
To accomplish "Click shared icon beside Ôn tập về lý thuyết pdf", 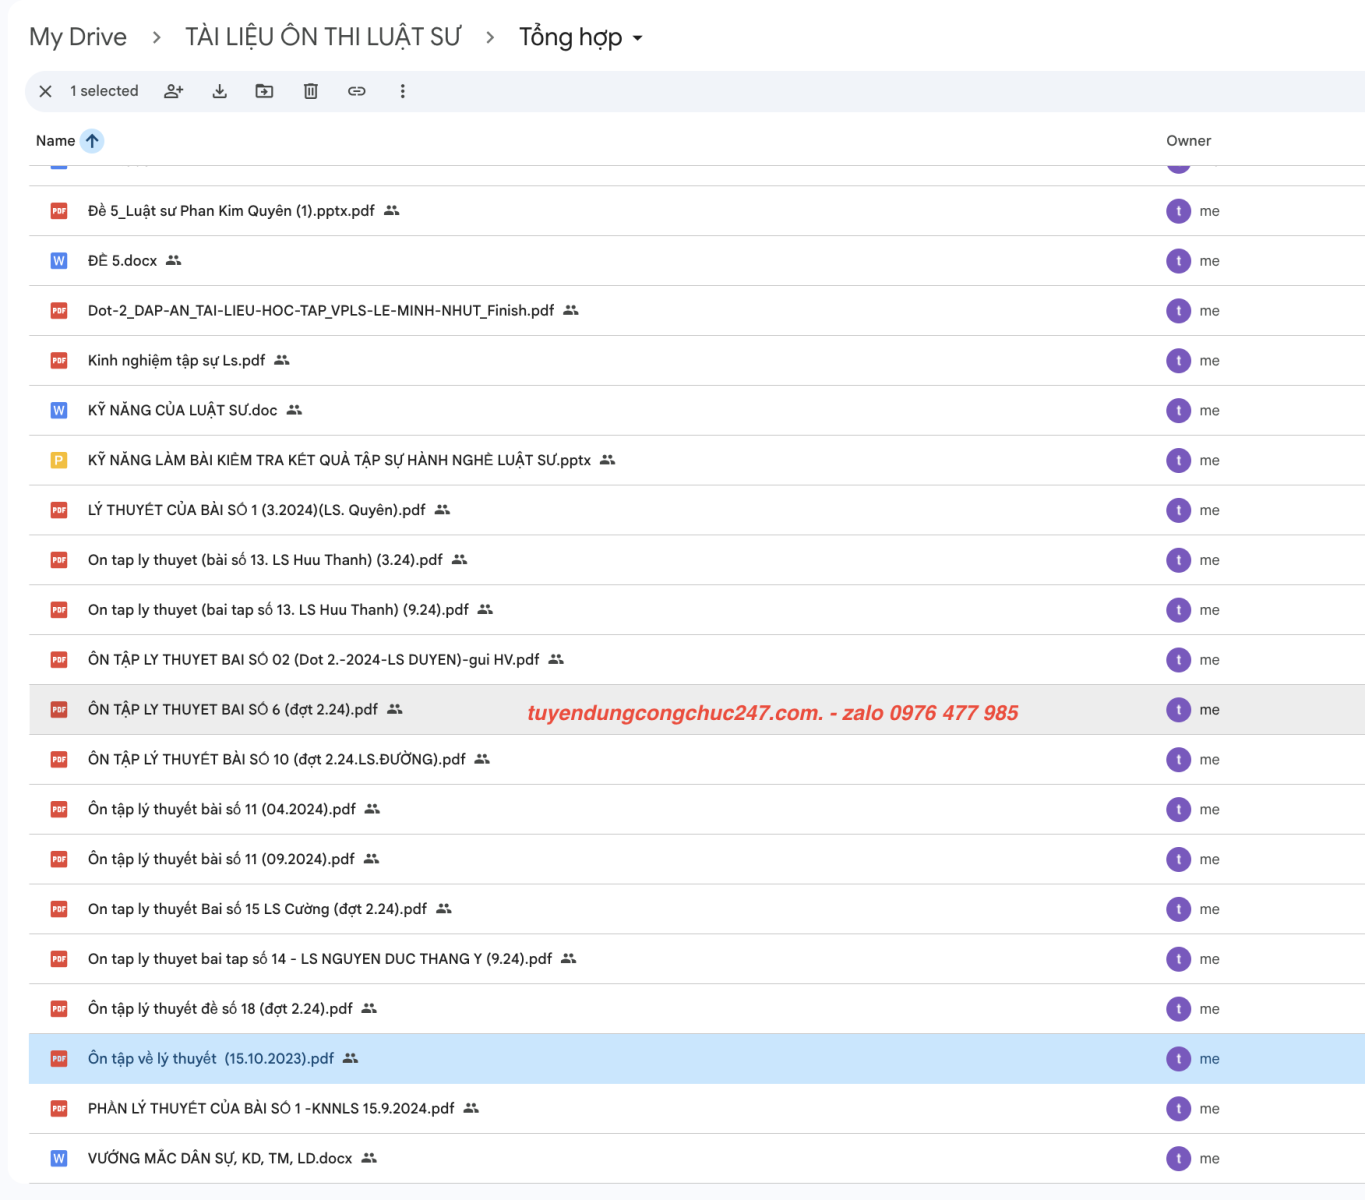I will tap(350, 1059).
